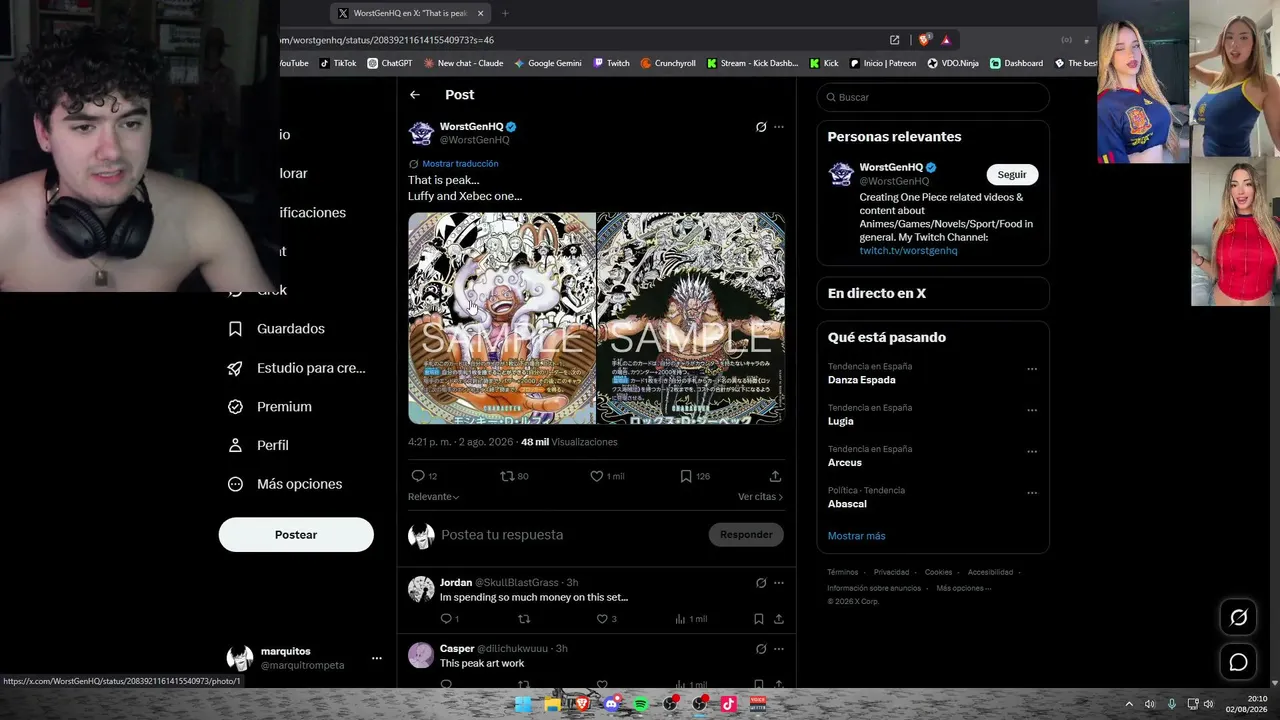Image resolution: width=1280 pixels, height=720 pixels.
Task: Follow WorstGenHQ with Seguir button
Action: (x=1012, y=175)
